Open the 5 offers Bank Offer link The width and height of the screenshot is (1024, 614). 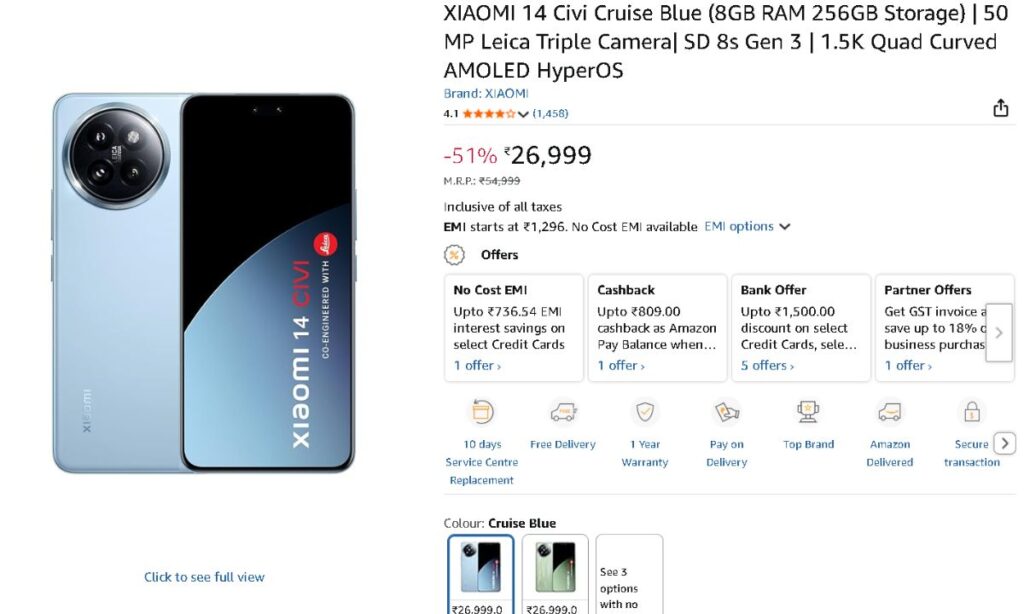[x=767, y=366]
